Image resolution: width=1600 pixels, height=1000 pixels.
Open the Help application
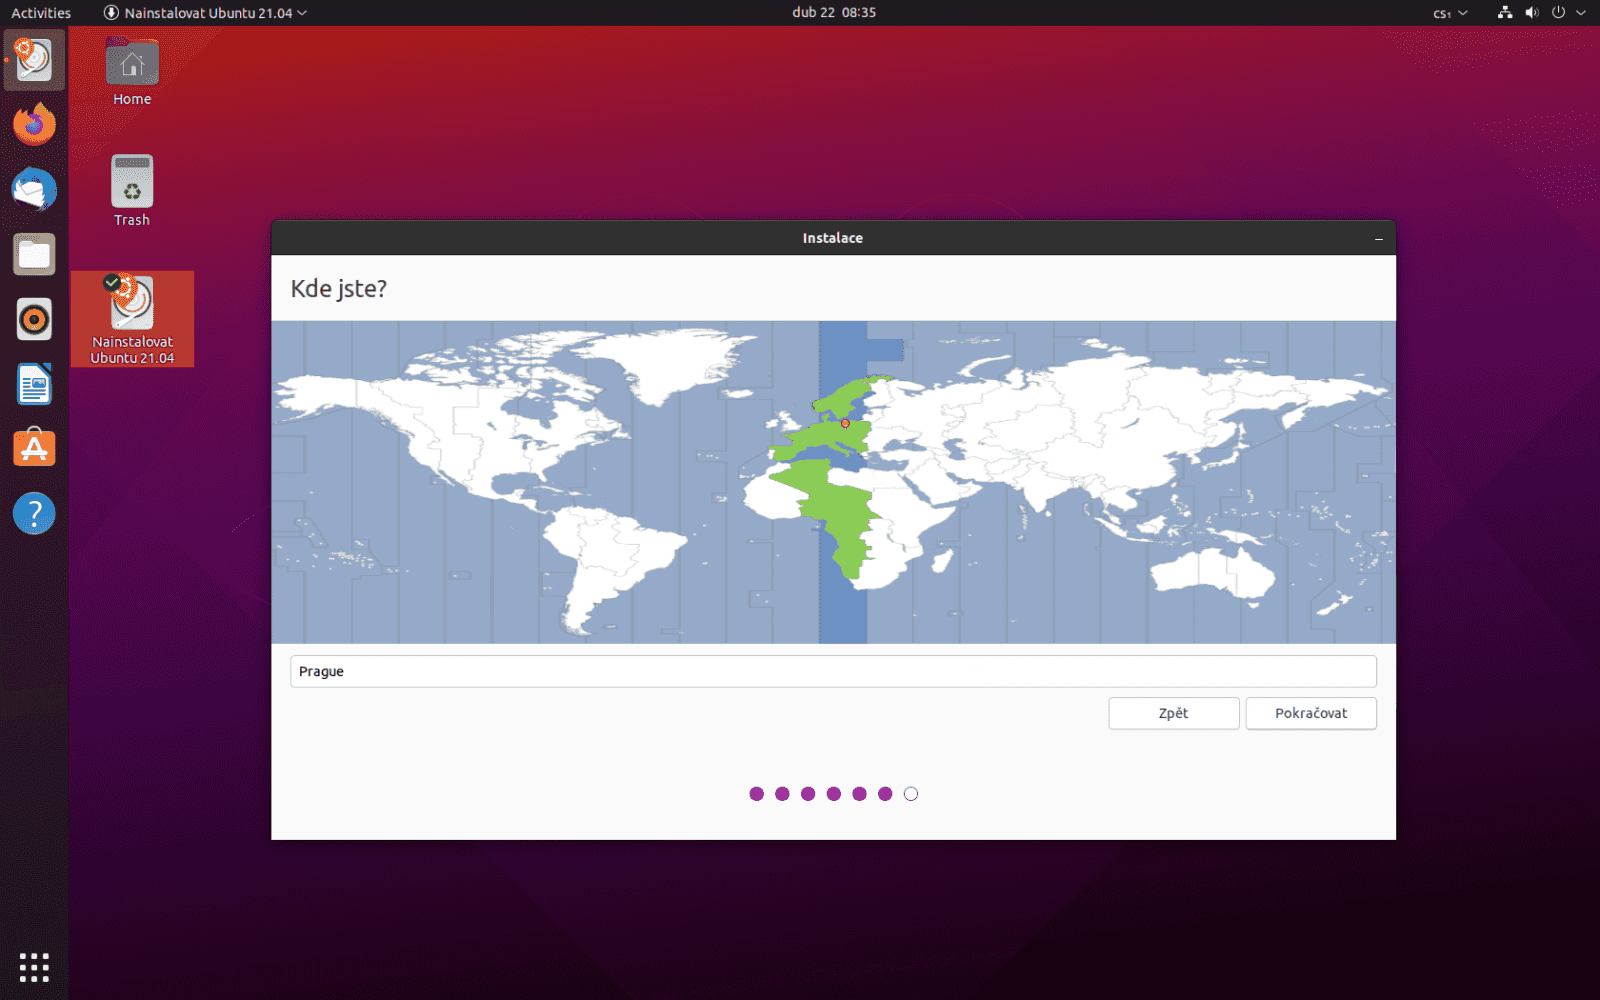(33, 513)
